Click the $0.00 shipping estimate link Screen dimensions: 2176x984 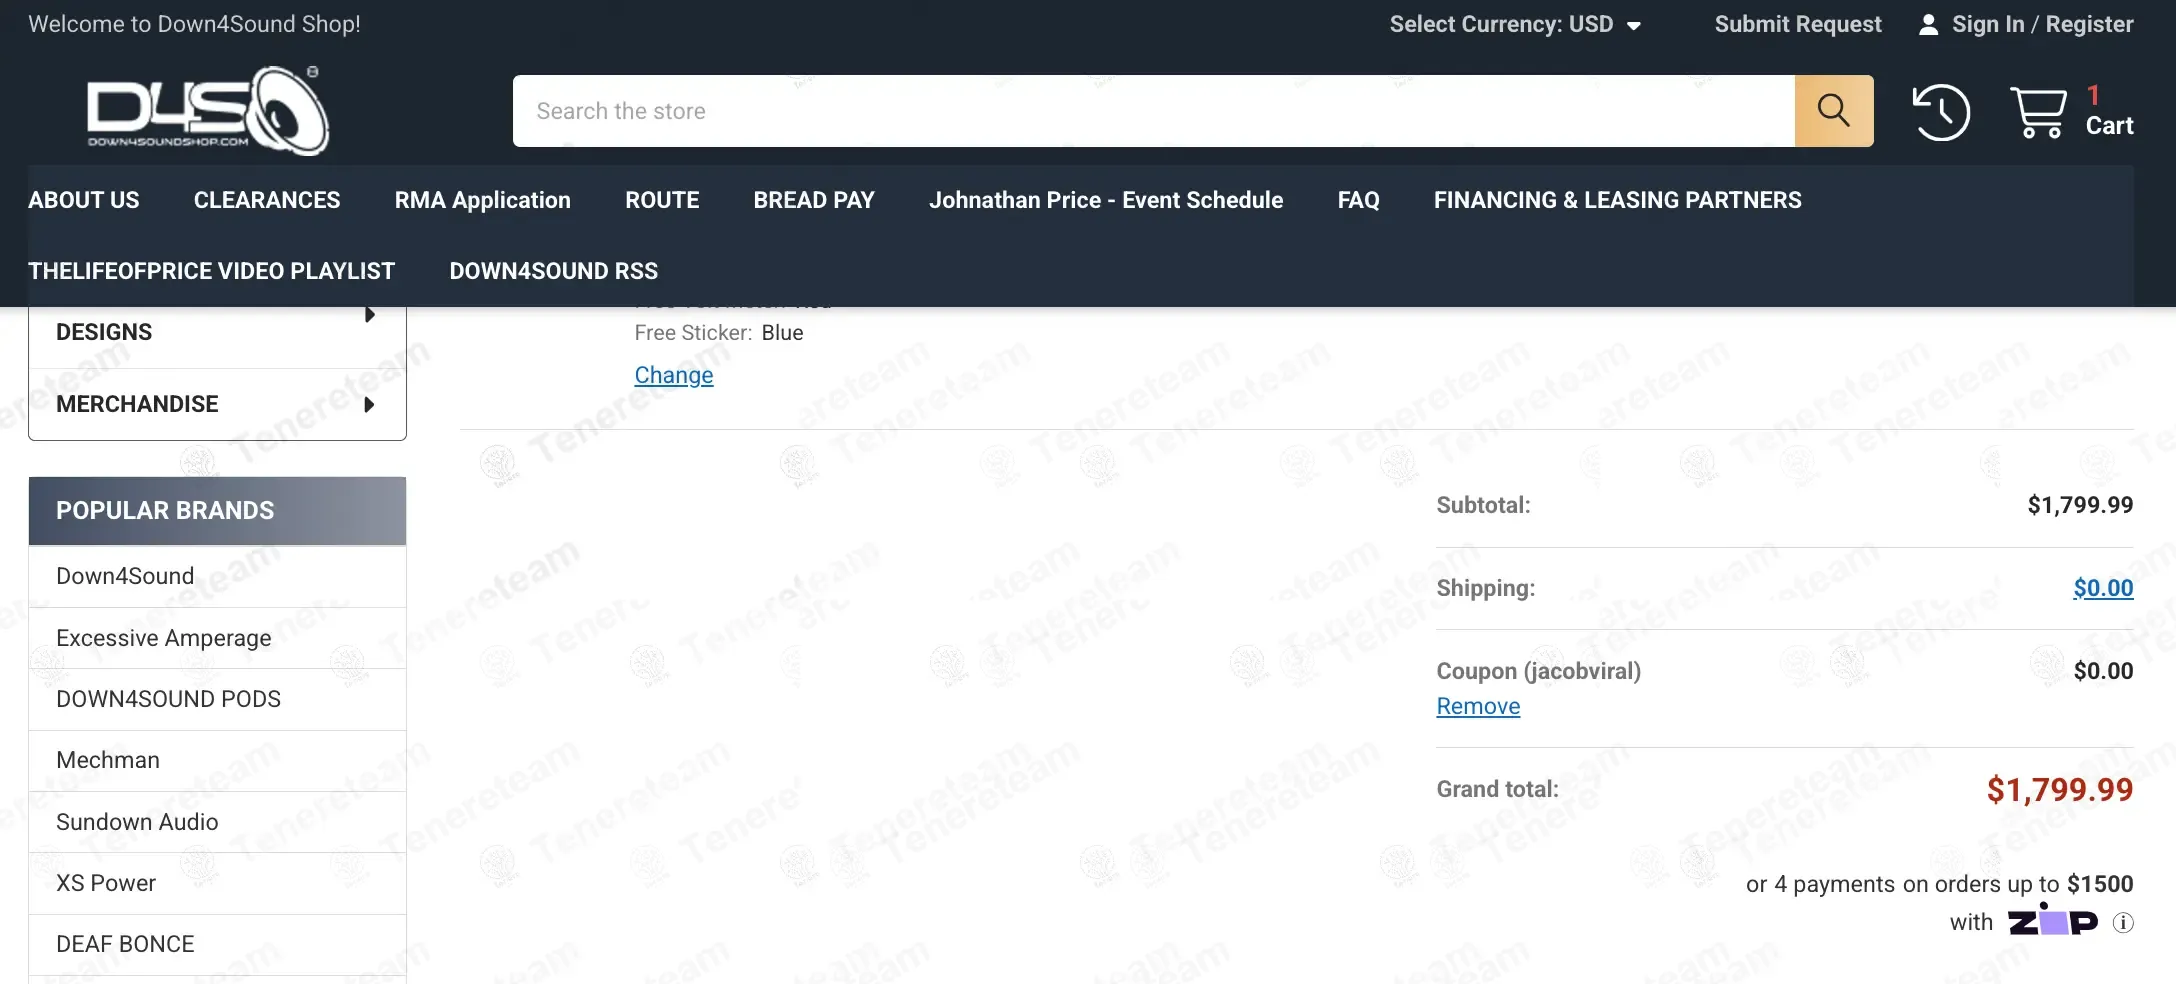[x=2103, y=588]
